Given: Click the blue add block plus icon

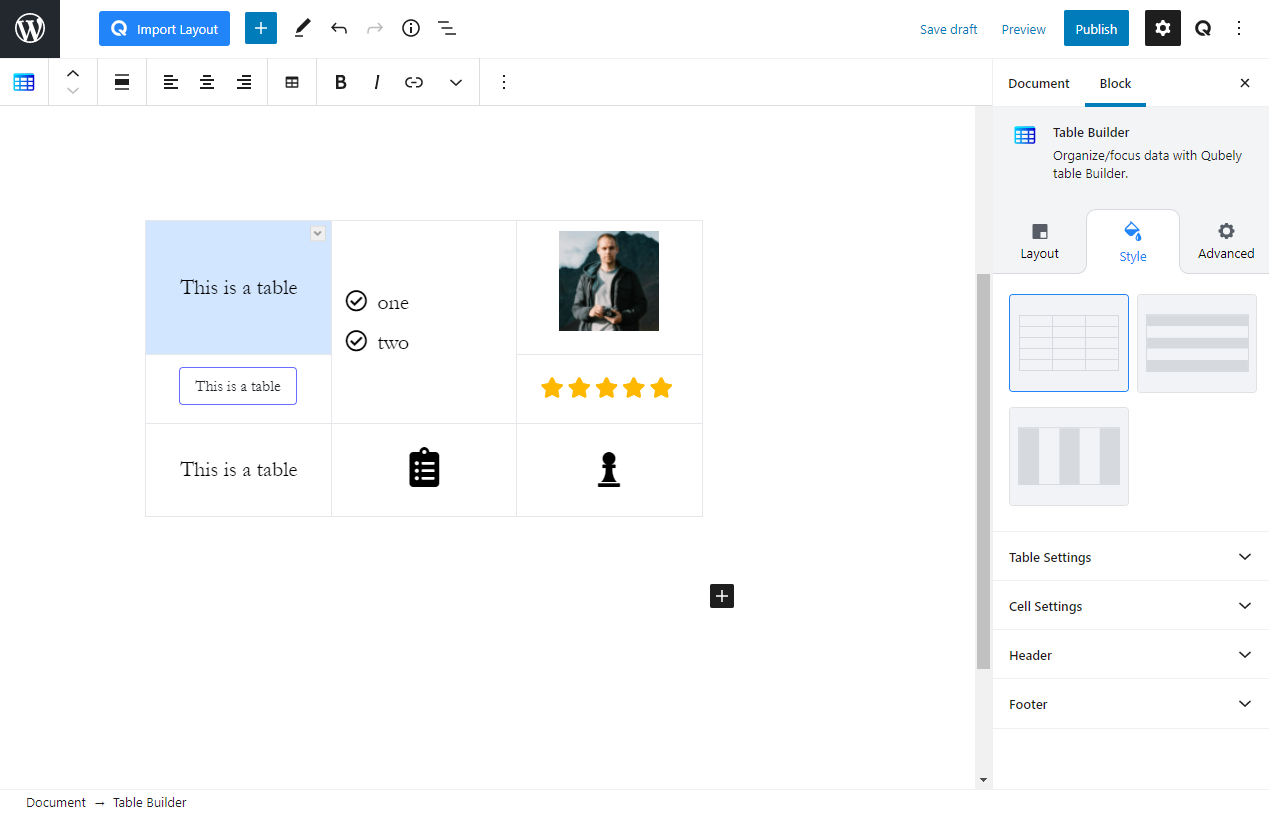Looking at the screenshot, I should pos(261,29).
